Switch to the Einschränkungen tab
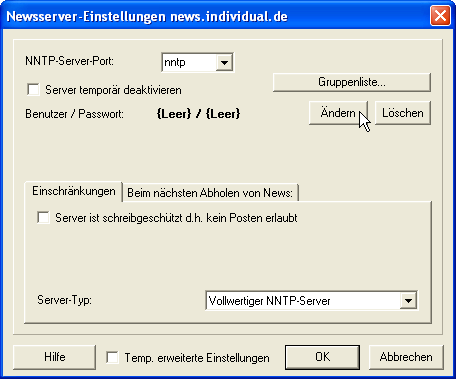456x379 pixels. (x=74, y=191)
